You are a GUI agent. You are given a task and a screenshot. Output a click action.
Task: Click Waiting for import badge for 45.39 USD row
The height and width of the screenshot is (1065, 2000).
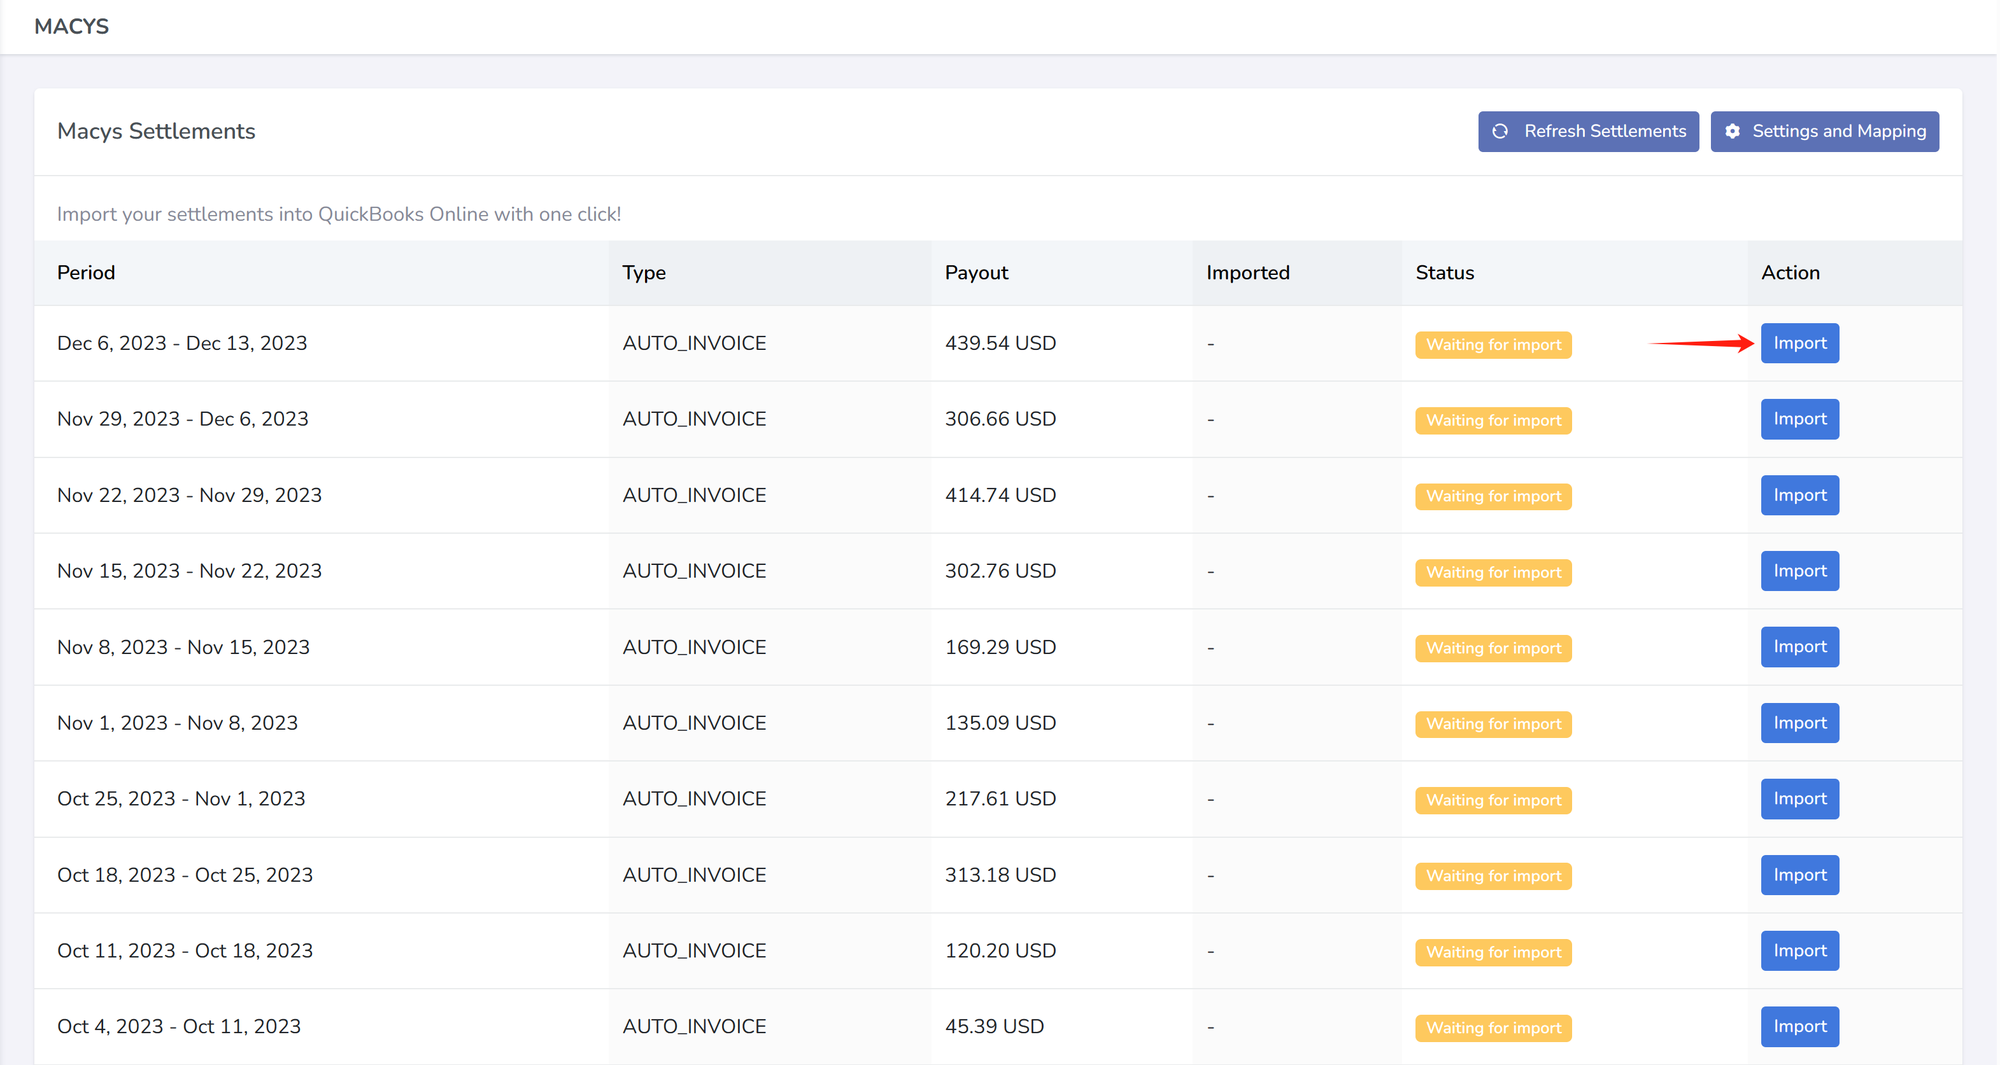pyautogui.click(x=1493, y=1029)
